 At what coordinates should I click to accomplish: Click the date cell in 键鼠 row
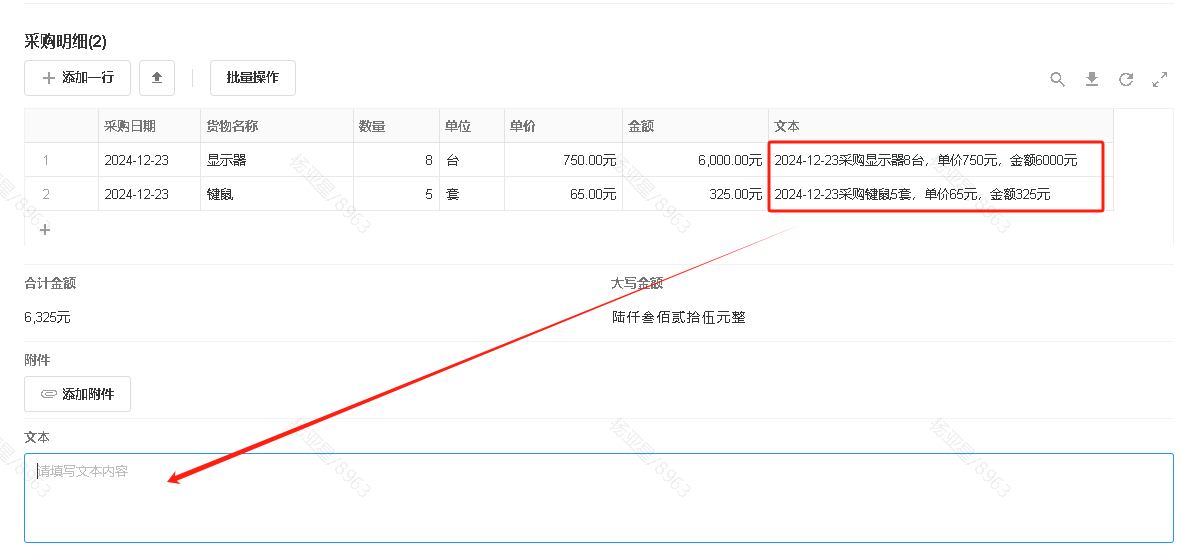(149, 194)
